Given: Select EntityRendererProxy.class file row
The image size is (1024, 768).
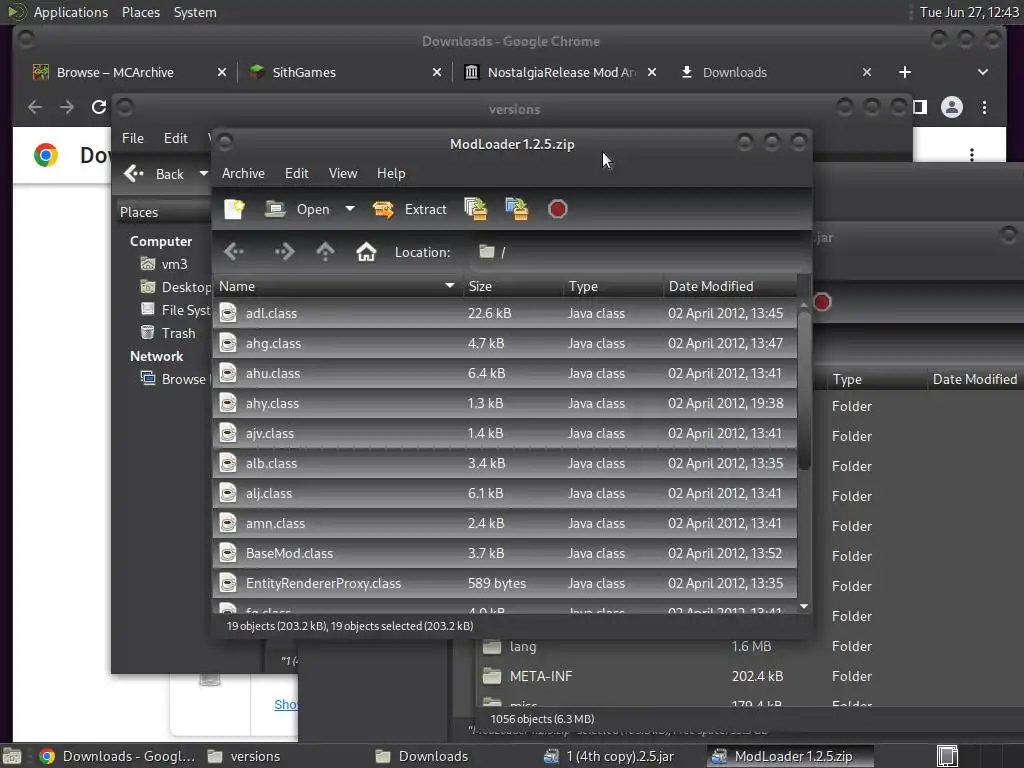Looking at the screenshot, I should tap(504, 583).
